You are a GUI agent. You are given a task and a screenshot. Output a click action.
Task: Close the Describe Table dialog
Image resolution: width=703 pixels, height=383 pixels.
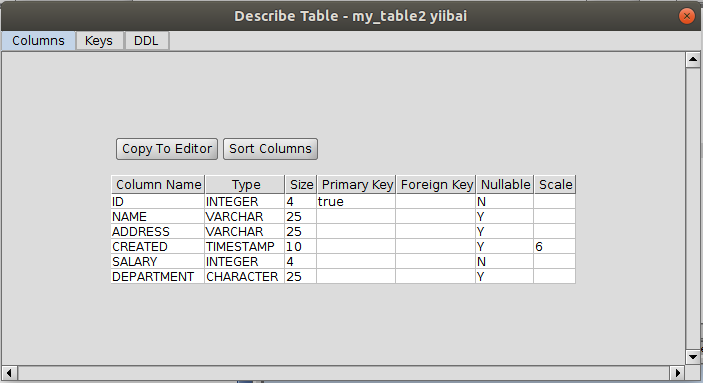coord(686,16)
